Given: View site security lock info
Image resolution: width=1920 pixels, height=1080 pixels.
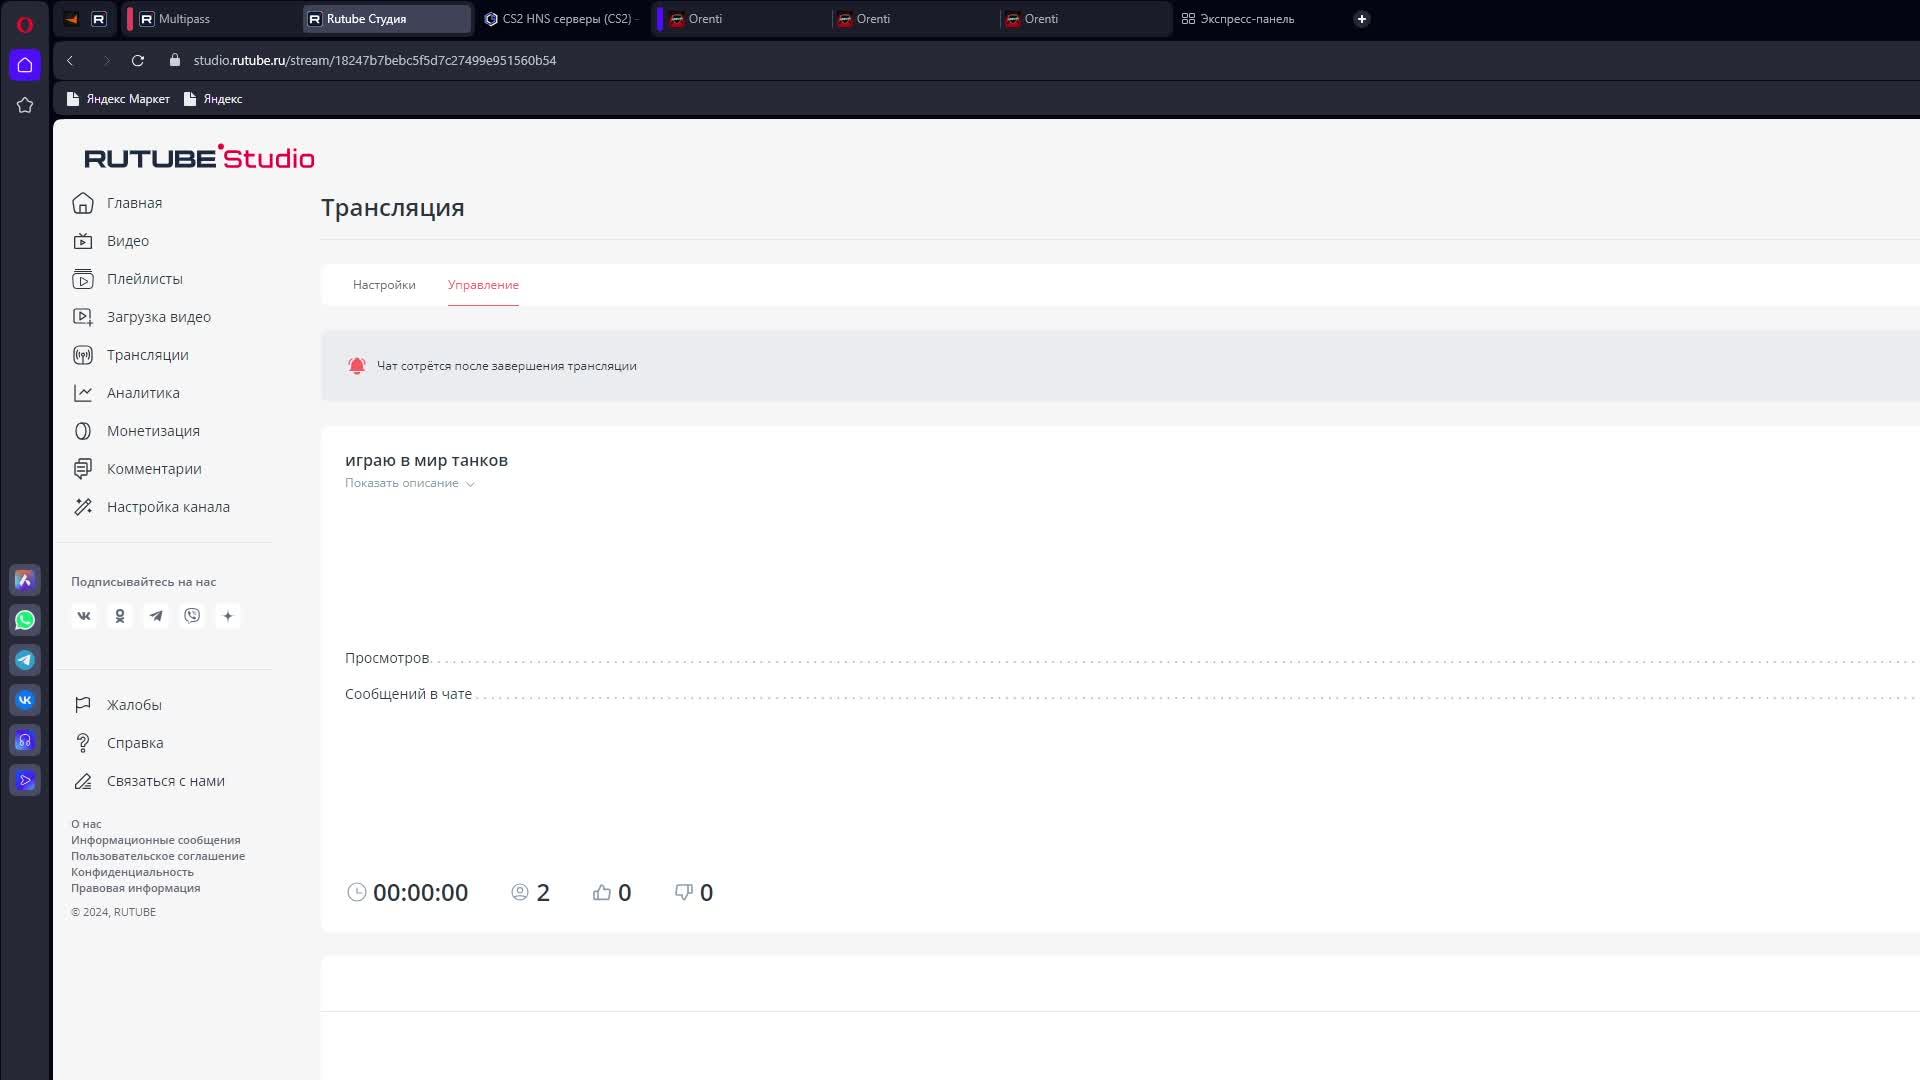Looking at the screenshot, I should point(175,60).
